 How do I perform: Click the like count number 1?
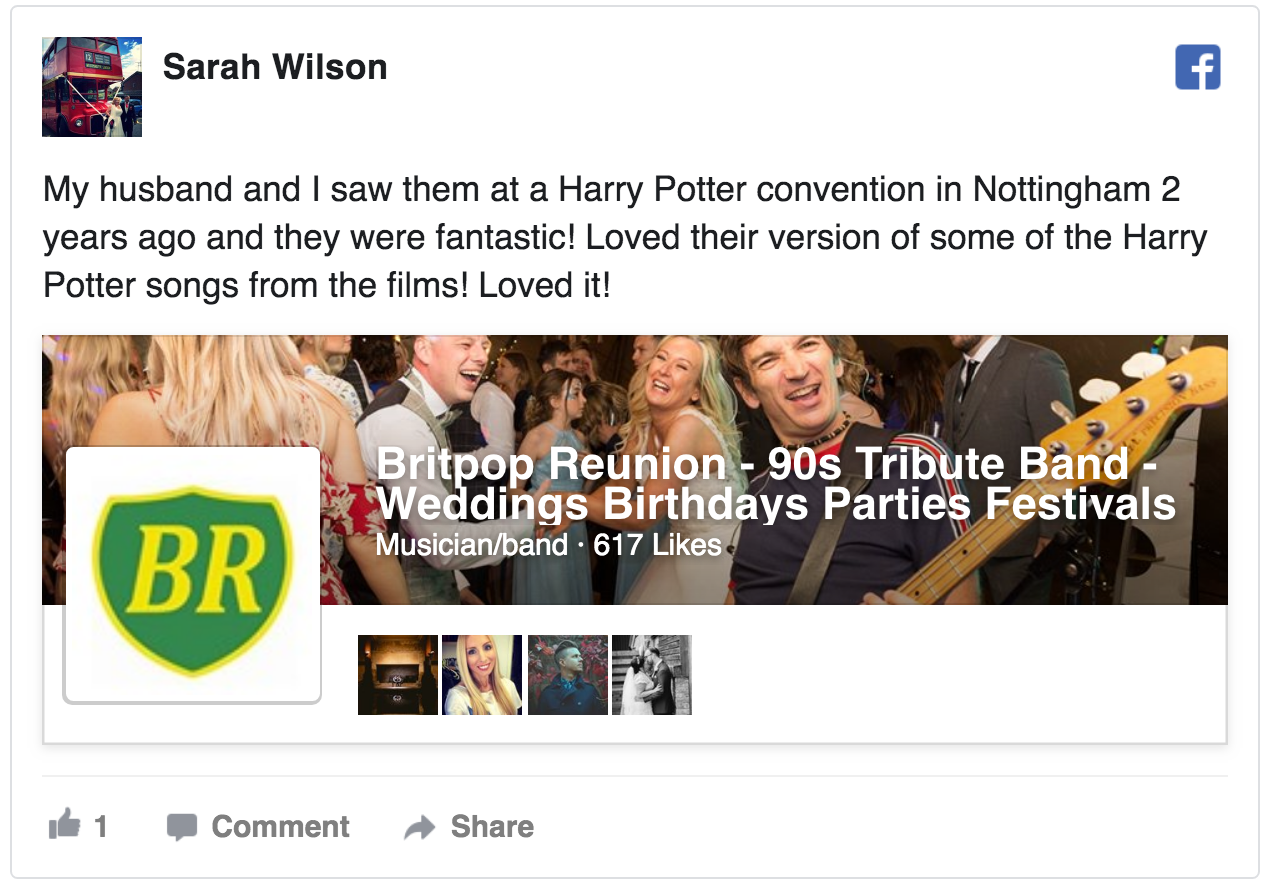tap(100, 827)
